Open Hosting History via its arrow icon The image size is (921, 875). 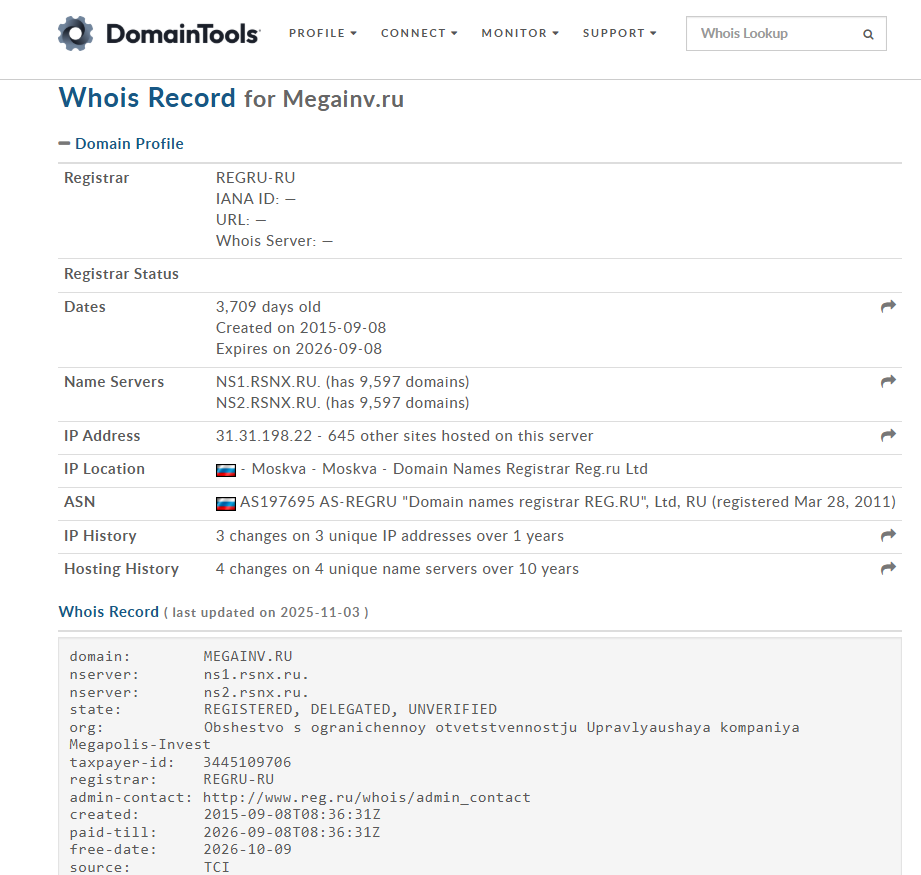click(x=888, y=569)
